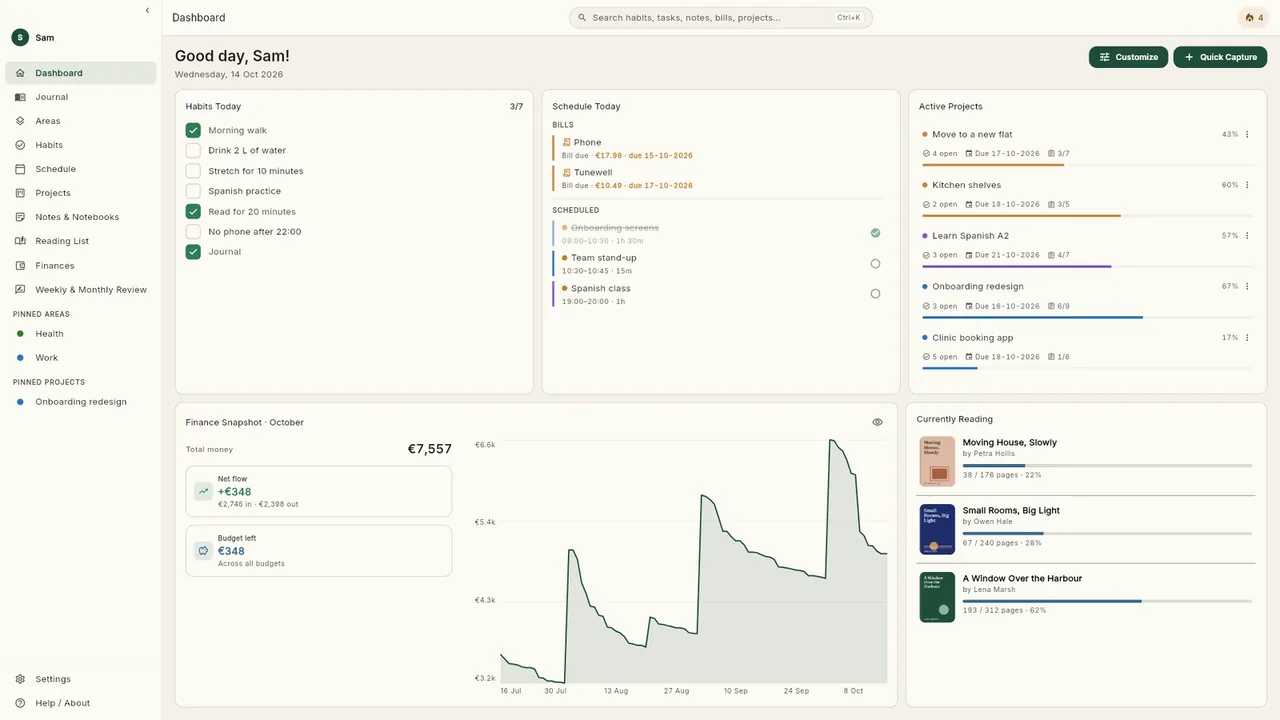The height and width of the screenshot is (720, 1280).
Task: Open options menu for Clinic booking app
Action: 1247,337
